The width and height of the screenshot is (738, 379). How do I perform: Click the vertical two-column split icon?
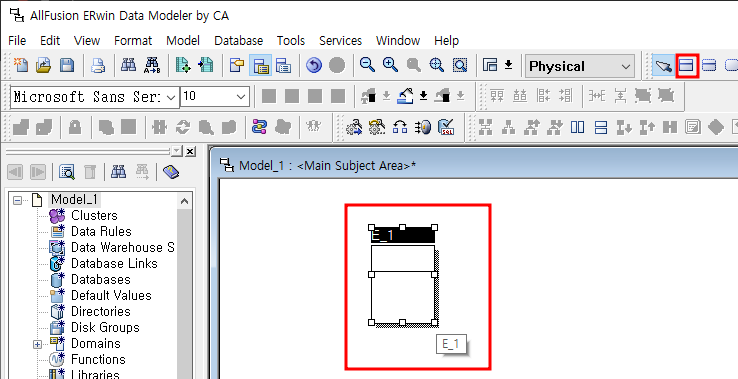pyautogui.click(x=577, y=127)
